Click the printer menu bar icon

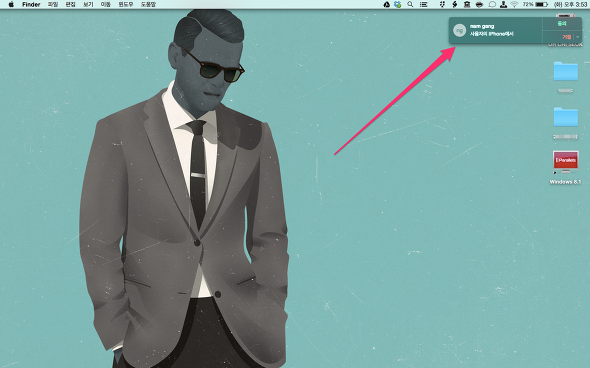pos(479,5)
